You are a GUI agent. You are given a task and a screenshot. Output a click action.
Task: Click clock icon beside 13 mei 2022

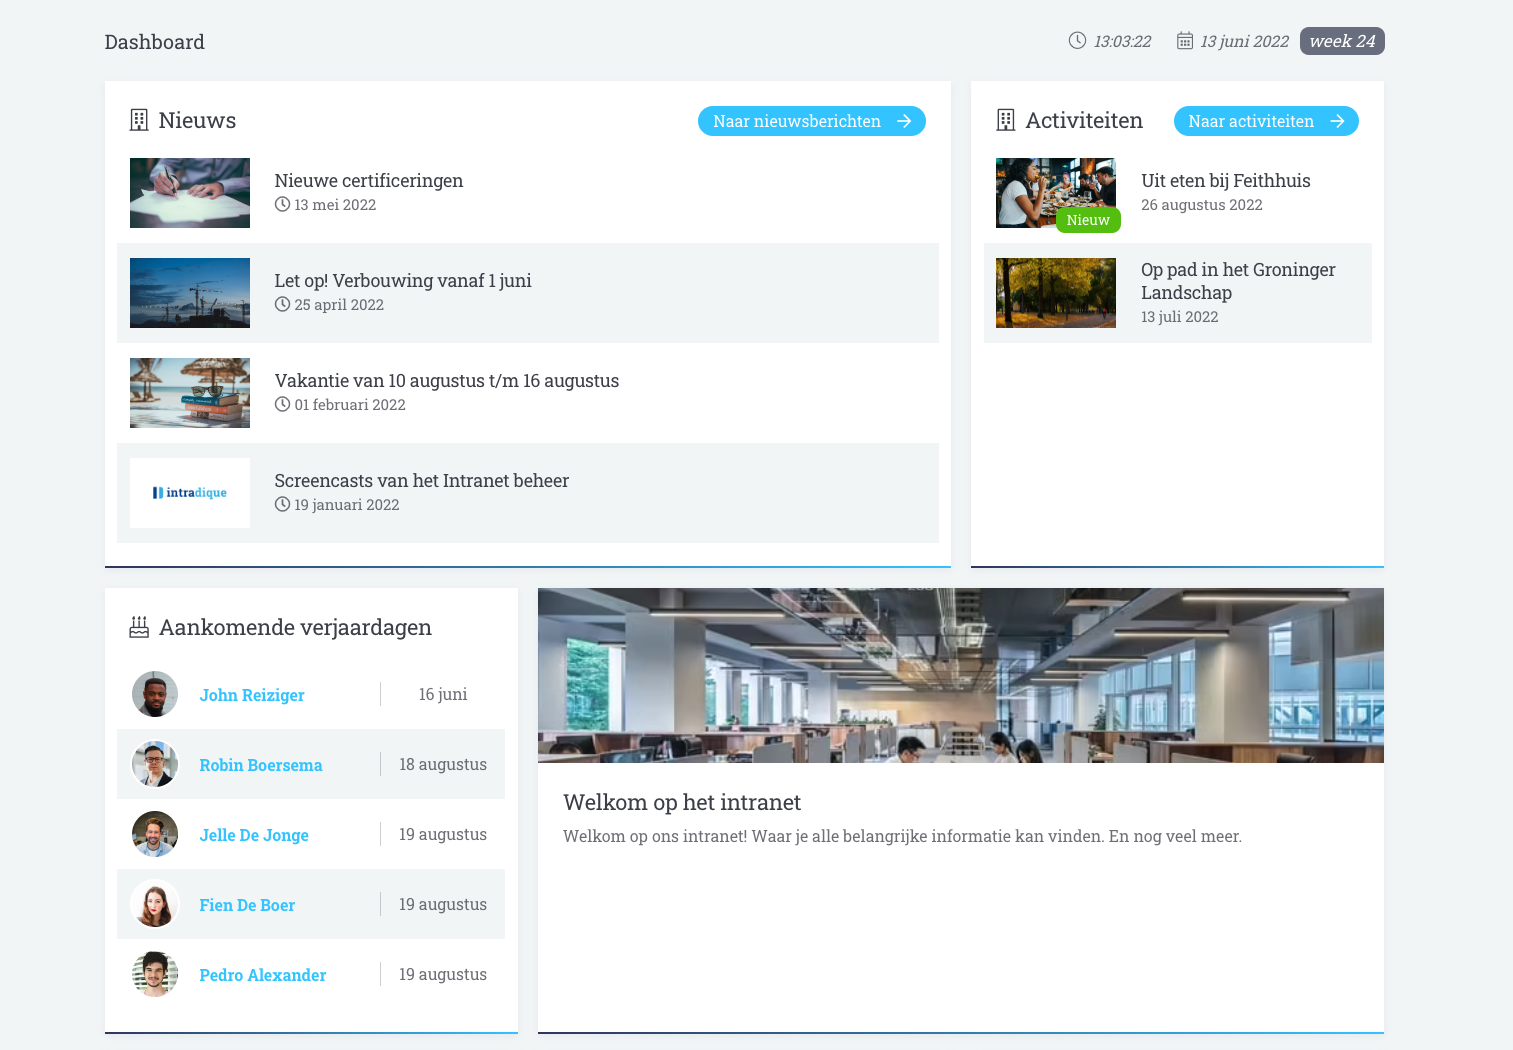point(283,204)
